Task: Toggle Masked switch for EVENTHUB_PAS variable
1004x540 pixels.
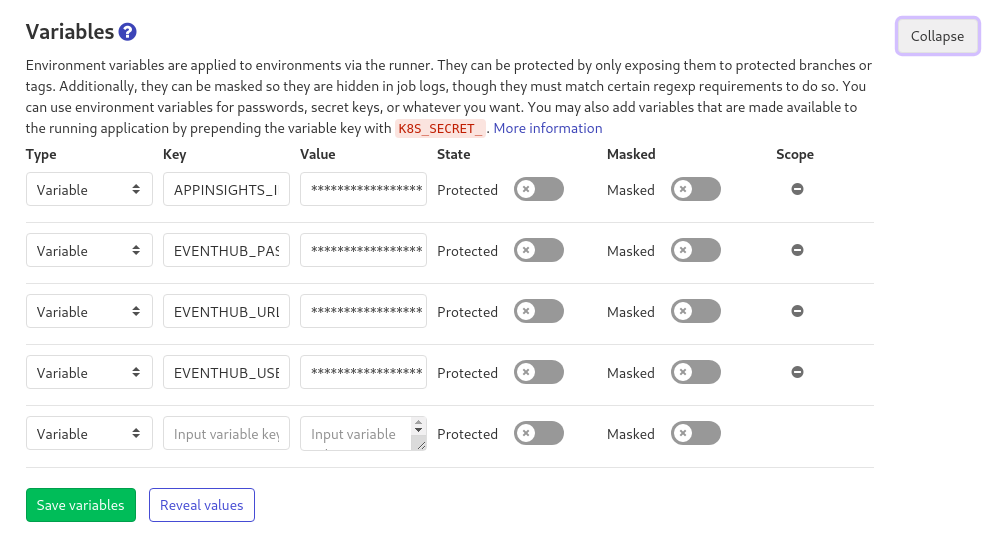Action: point(696,250)
